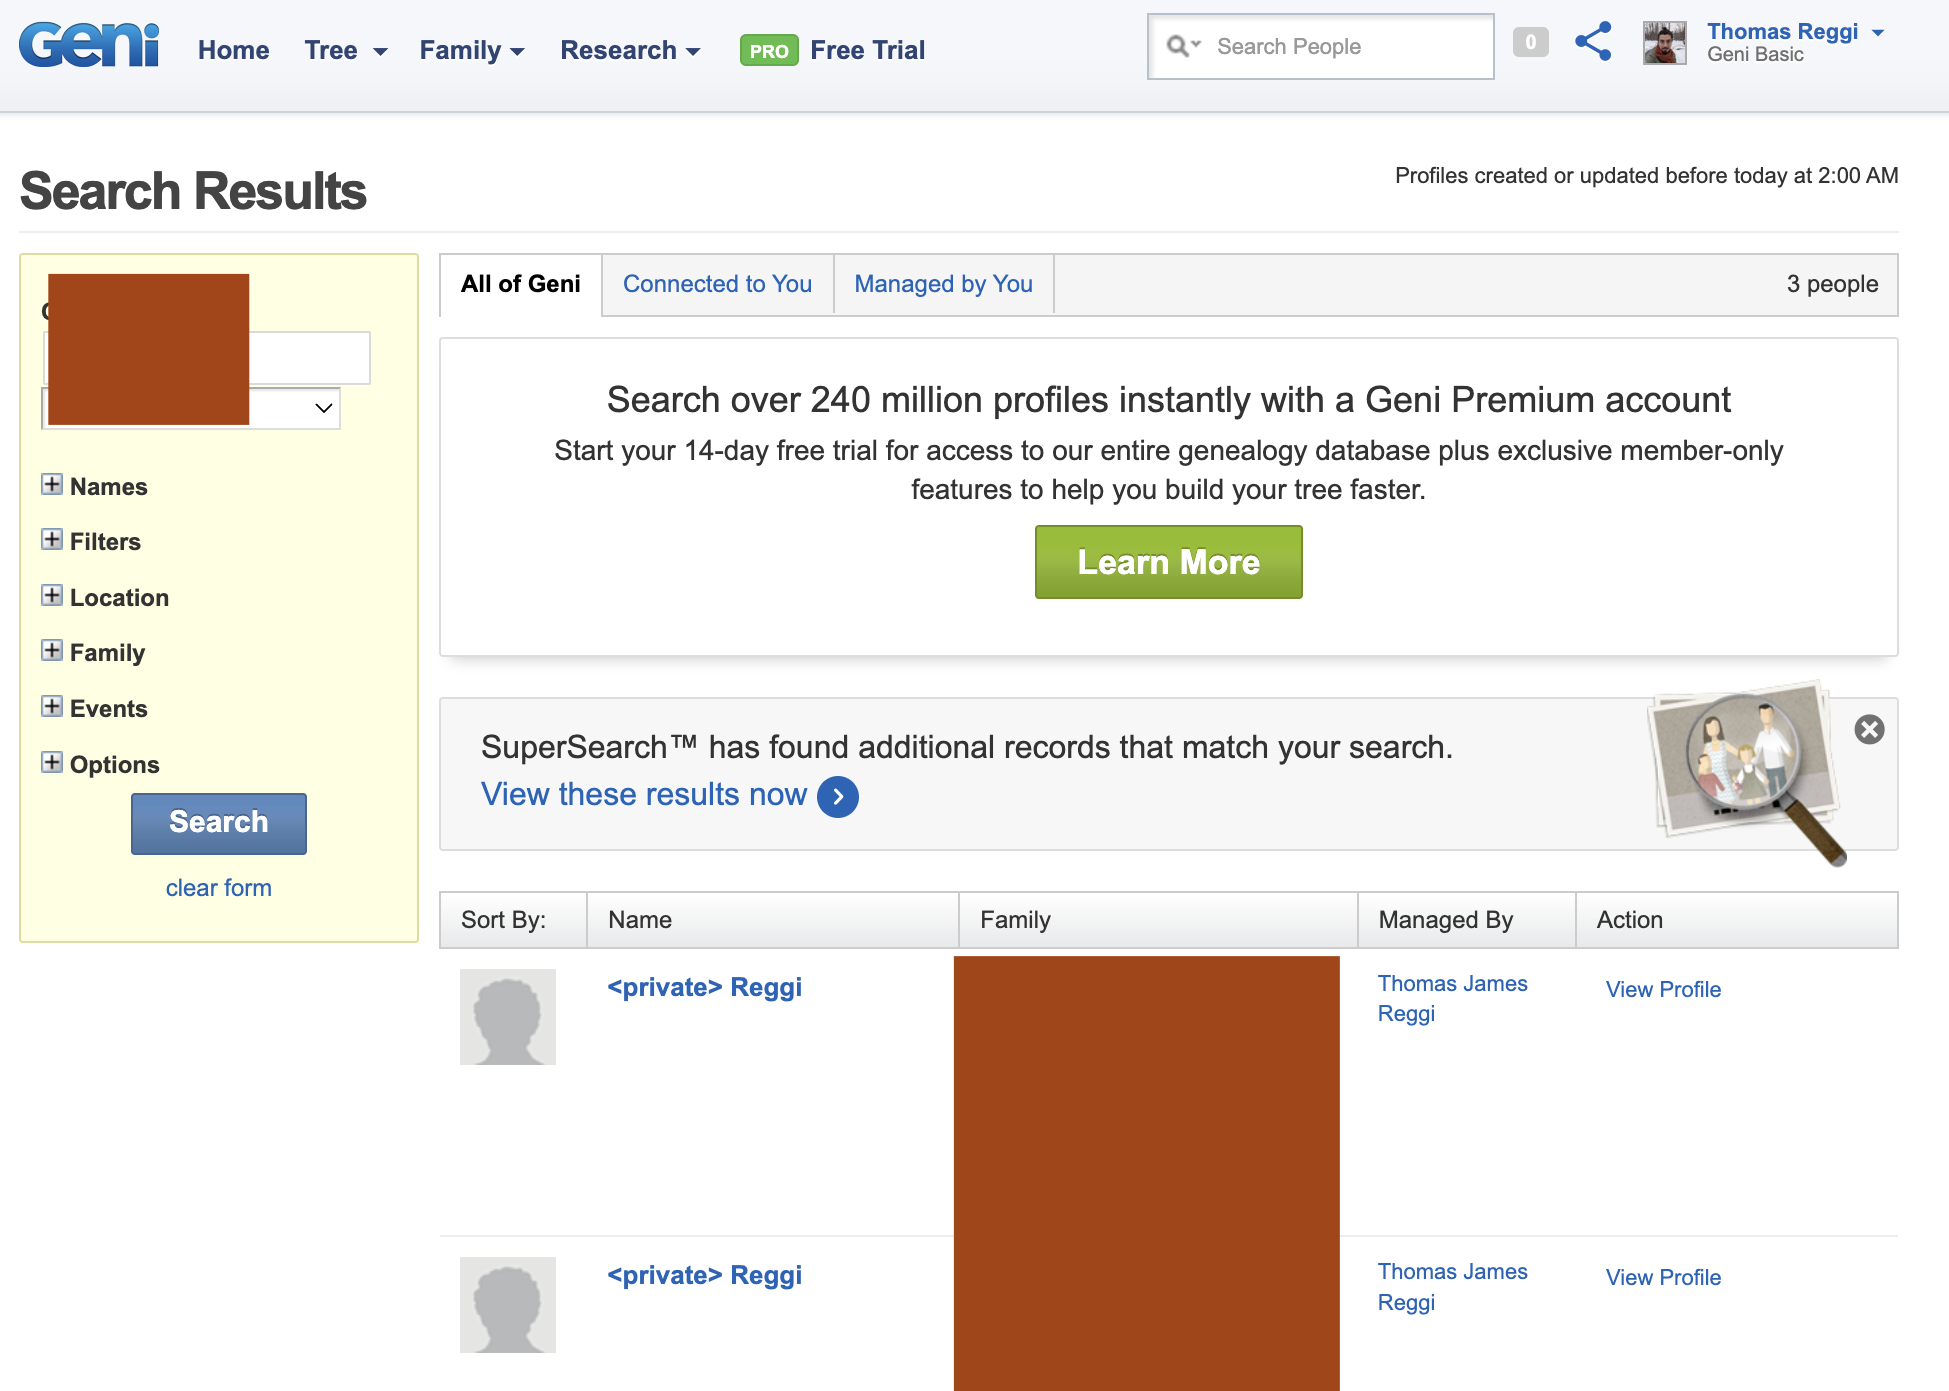Click the search magnifier dropdown icon
1949x1391 pixels.
1183,46
